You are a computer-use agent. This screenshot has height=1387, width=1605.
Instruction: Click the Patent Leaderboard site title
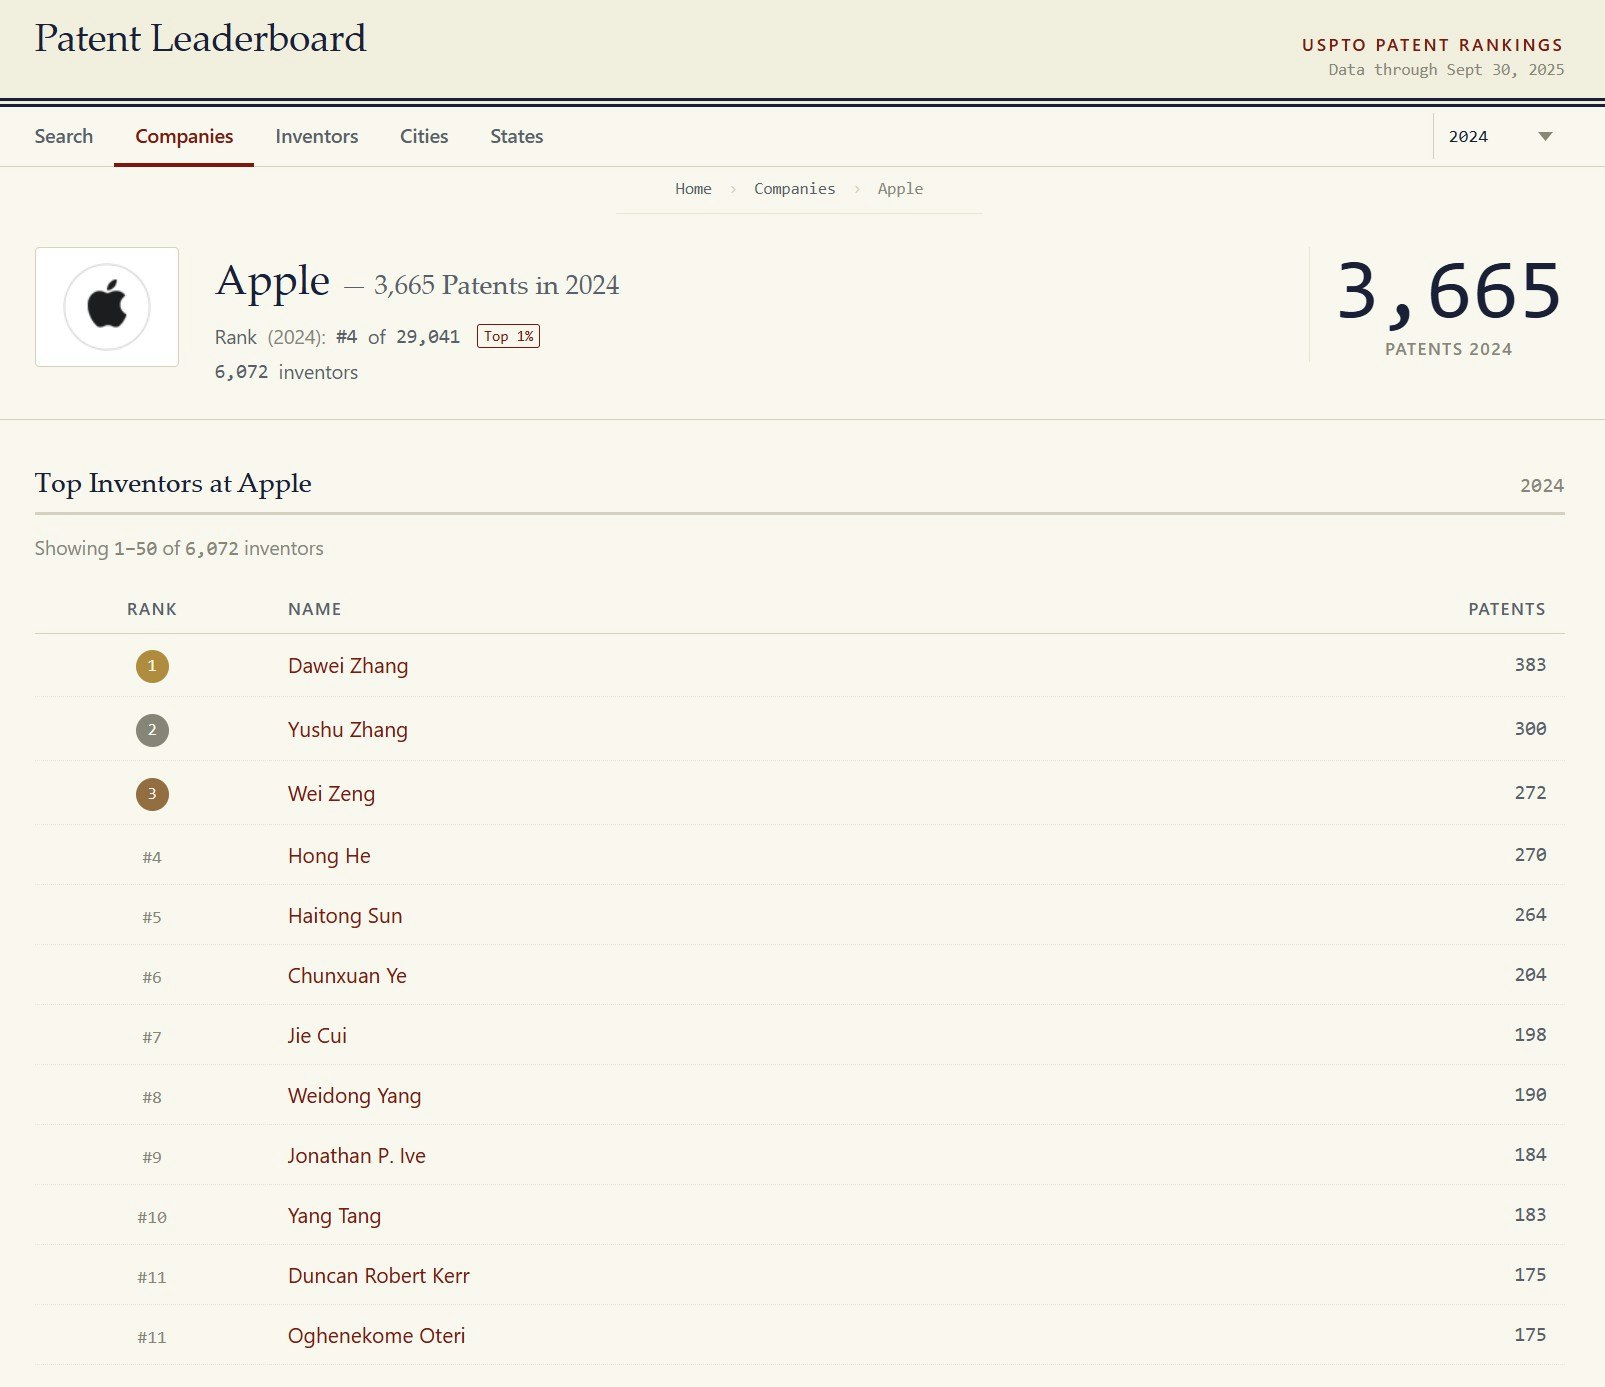pos(200,38)
